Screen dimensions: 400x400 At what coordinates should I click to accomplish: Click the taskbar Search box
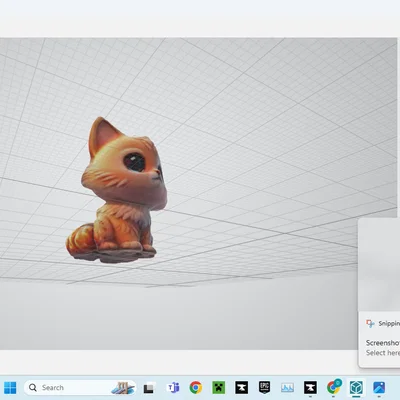coord(80,388)
